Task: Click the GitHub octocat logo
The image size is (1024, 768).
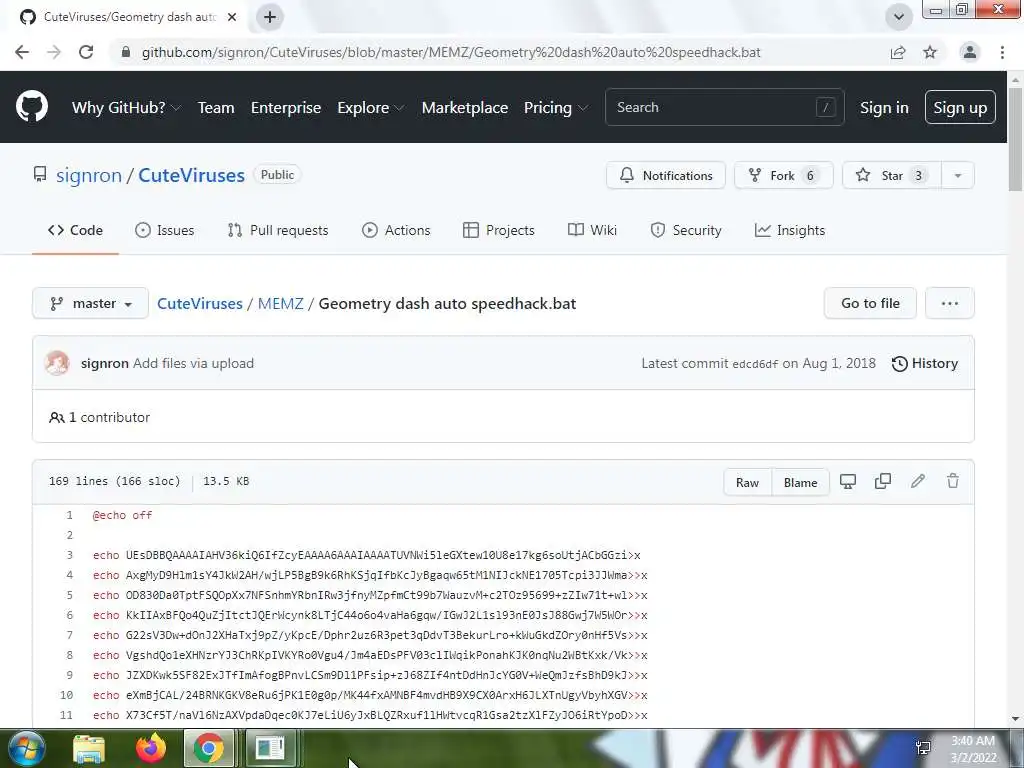Action: [x=31, y=107]
